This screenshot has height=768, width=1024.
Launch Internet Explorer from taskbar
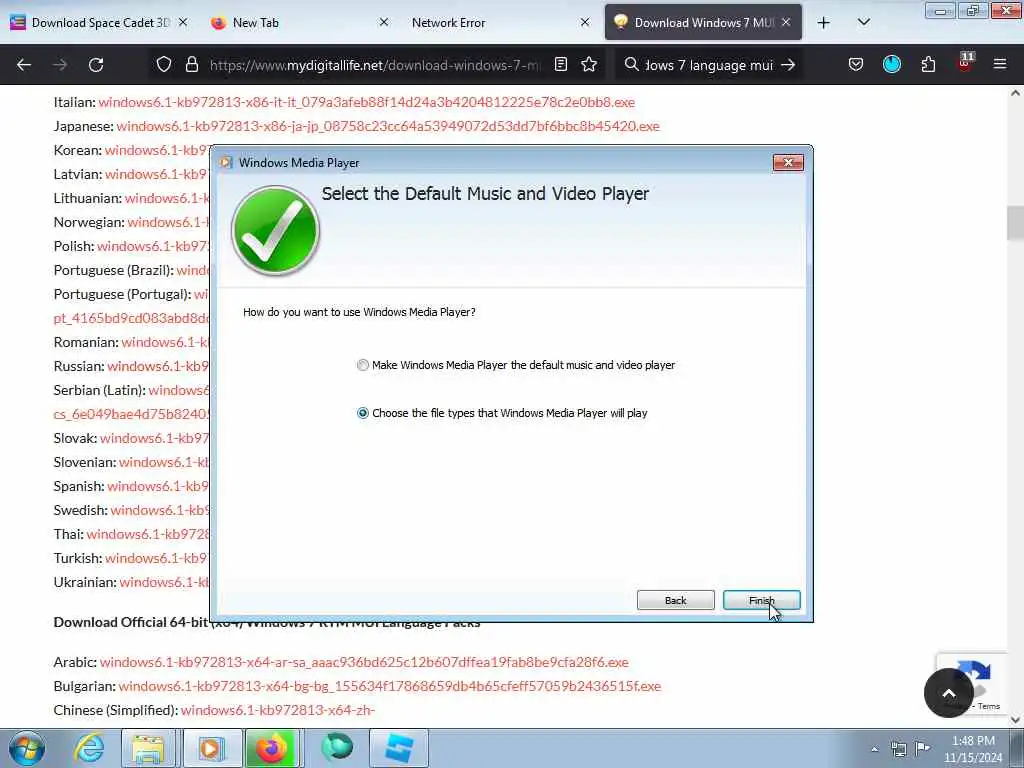click(x=89, y=748)
